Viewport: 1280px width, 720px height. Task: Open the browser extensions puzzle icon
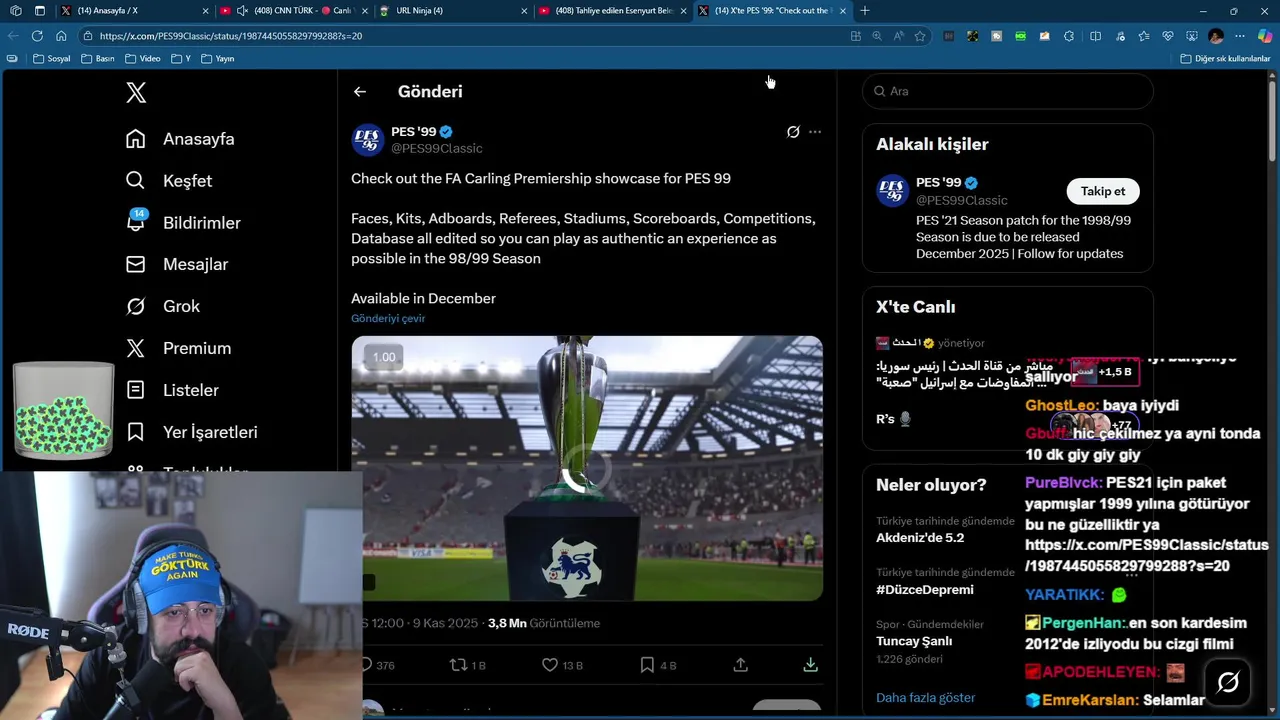click(x=1069, y=36)
